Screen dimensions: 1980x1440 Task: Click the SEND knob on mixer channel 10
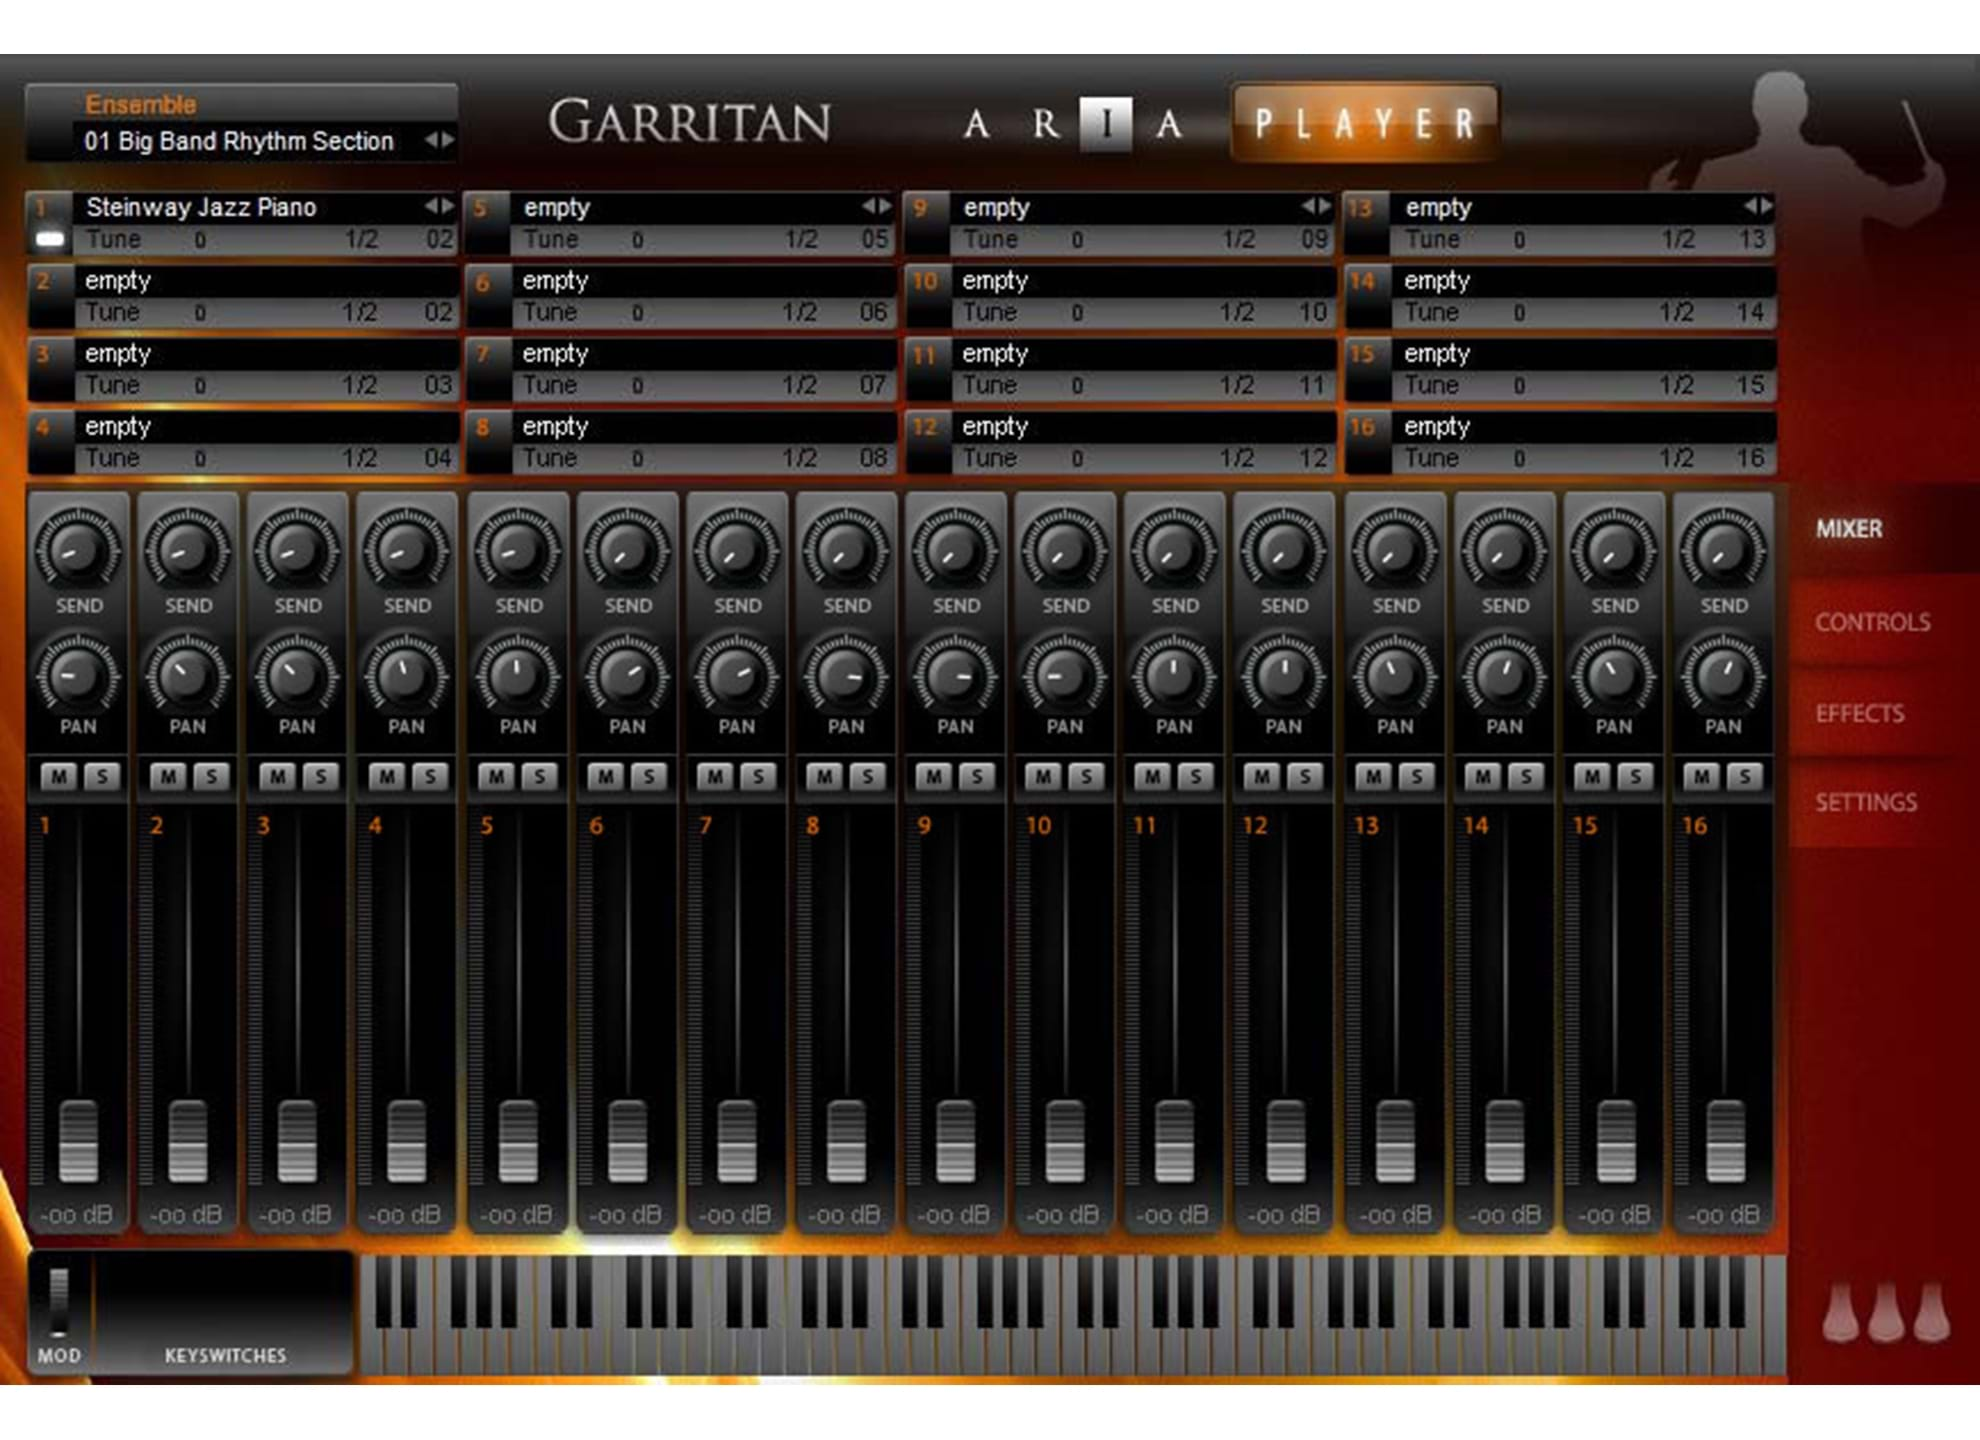[x=1064, y=550]
